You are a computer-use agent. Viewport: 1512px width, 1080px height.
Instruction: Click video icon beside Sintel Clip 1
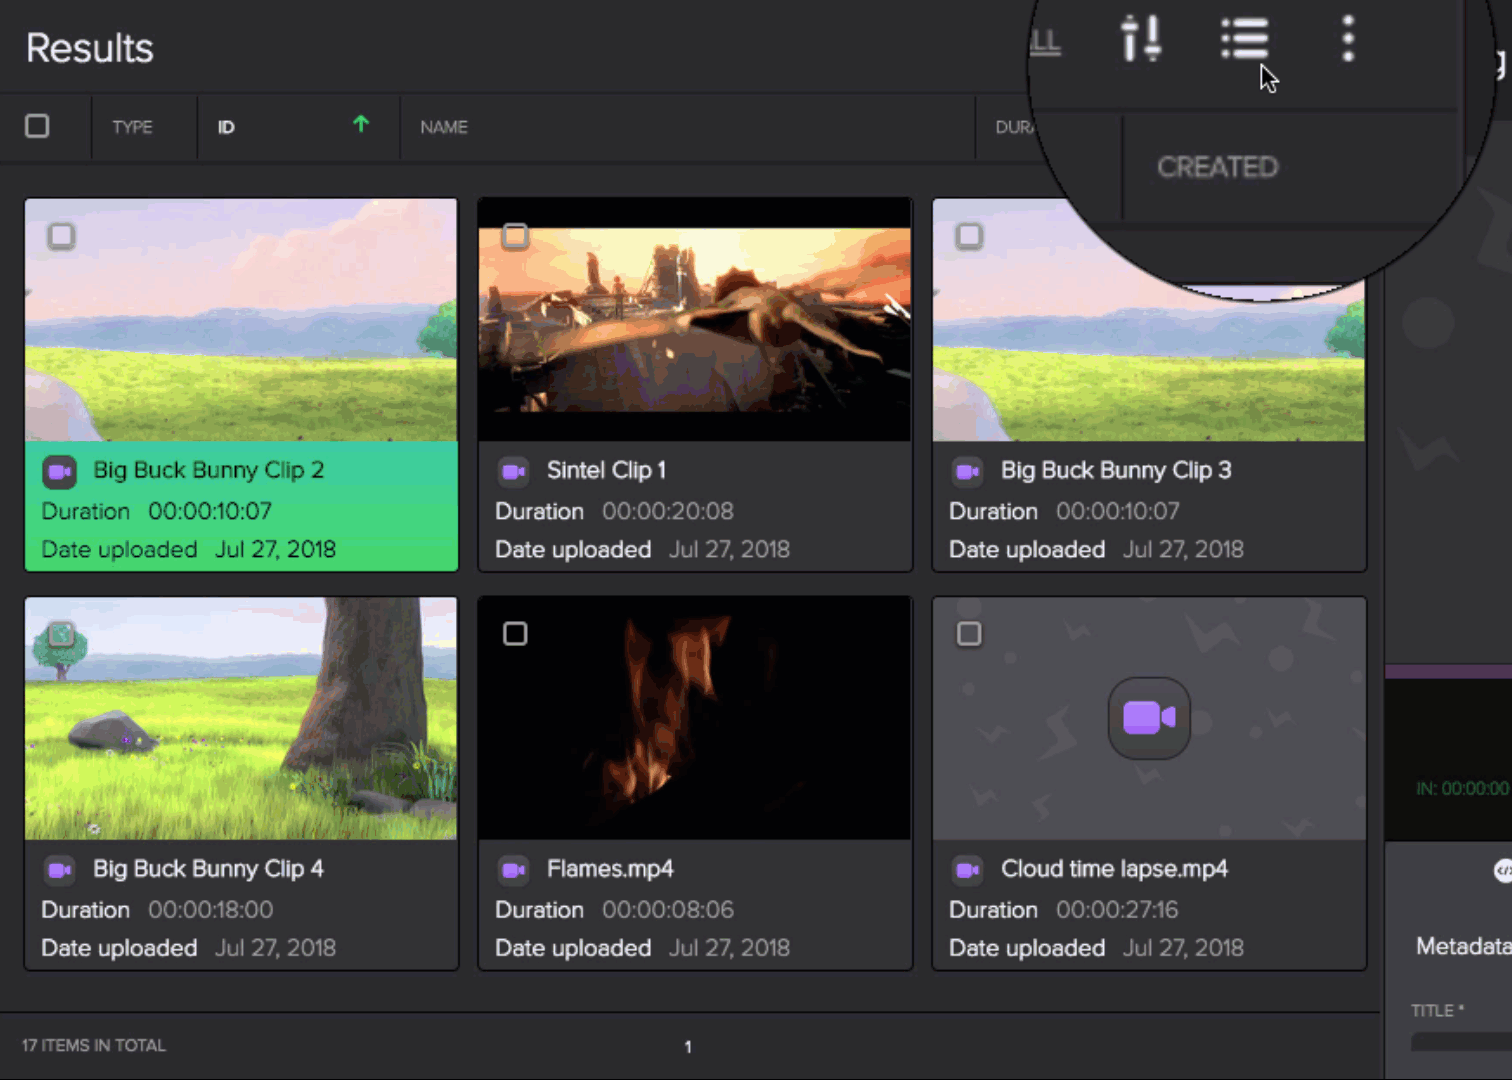click(x=513, y=471)
